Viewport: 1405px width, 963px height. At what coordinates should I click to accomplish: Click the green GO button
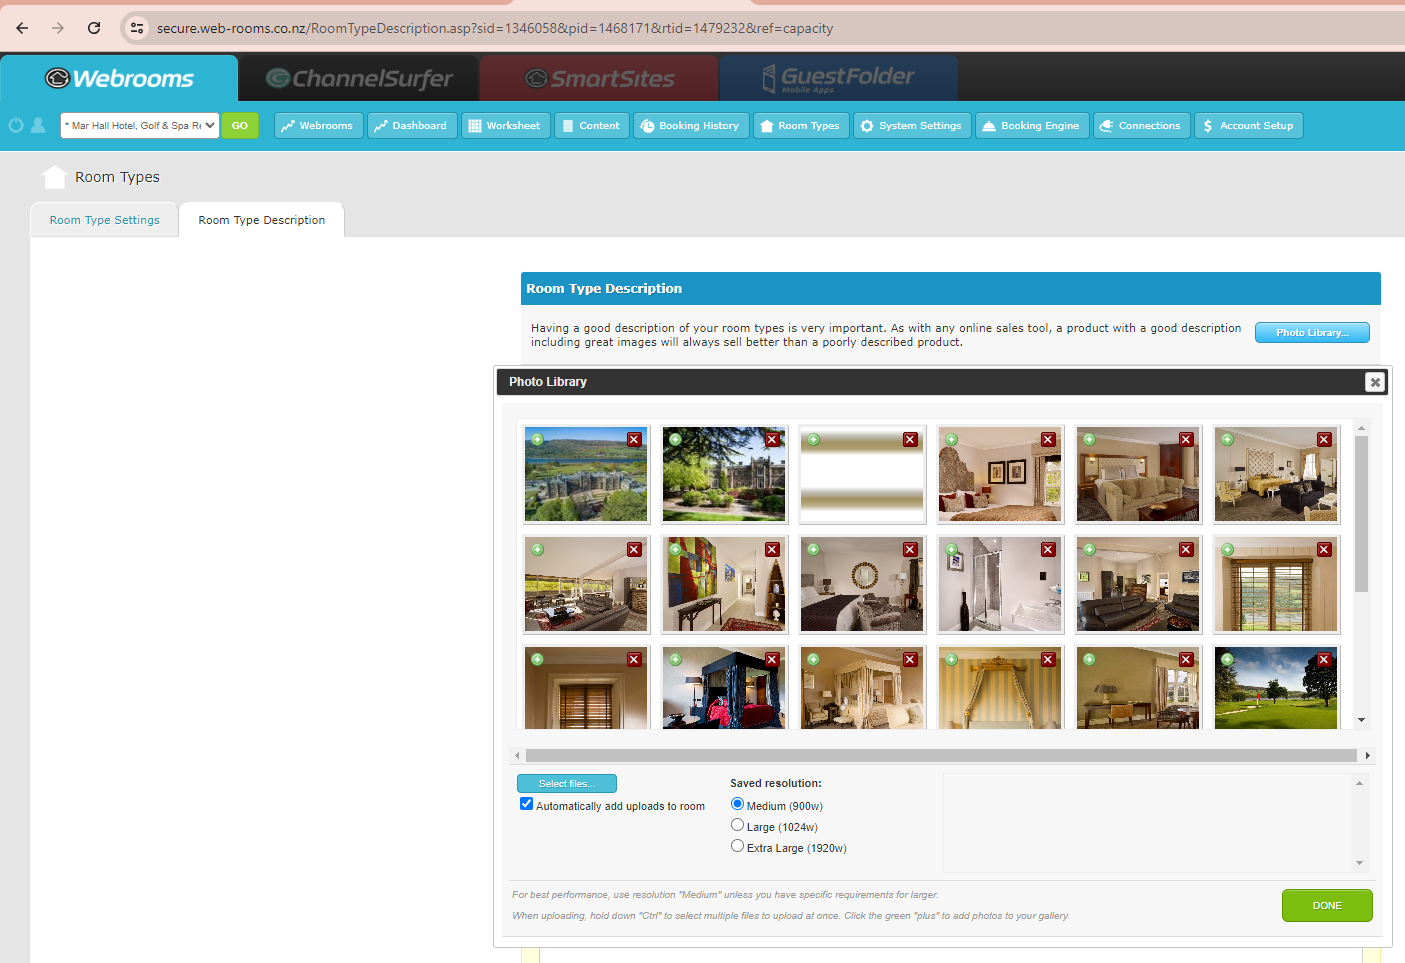coord(240,126)
